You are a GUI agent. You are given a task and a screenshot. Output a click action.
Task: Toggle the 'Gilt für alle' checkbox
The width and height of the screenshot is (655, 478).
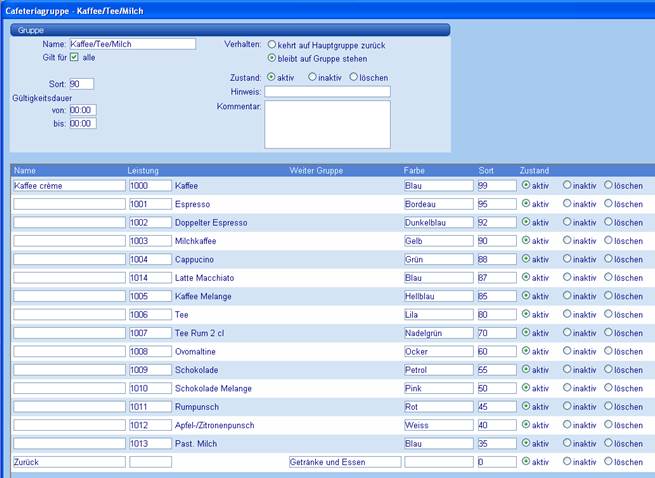click(x=74, y=58)
